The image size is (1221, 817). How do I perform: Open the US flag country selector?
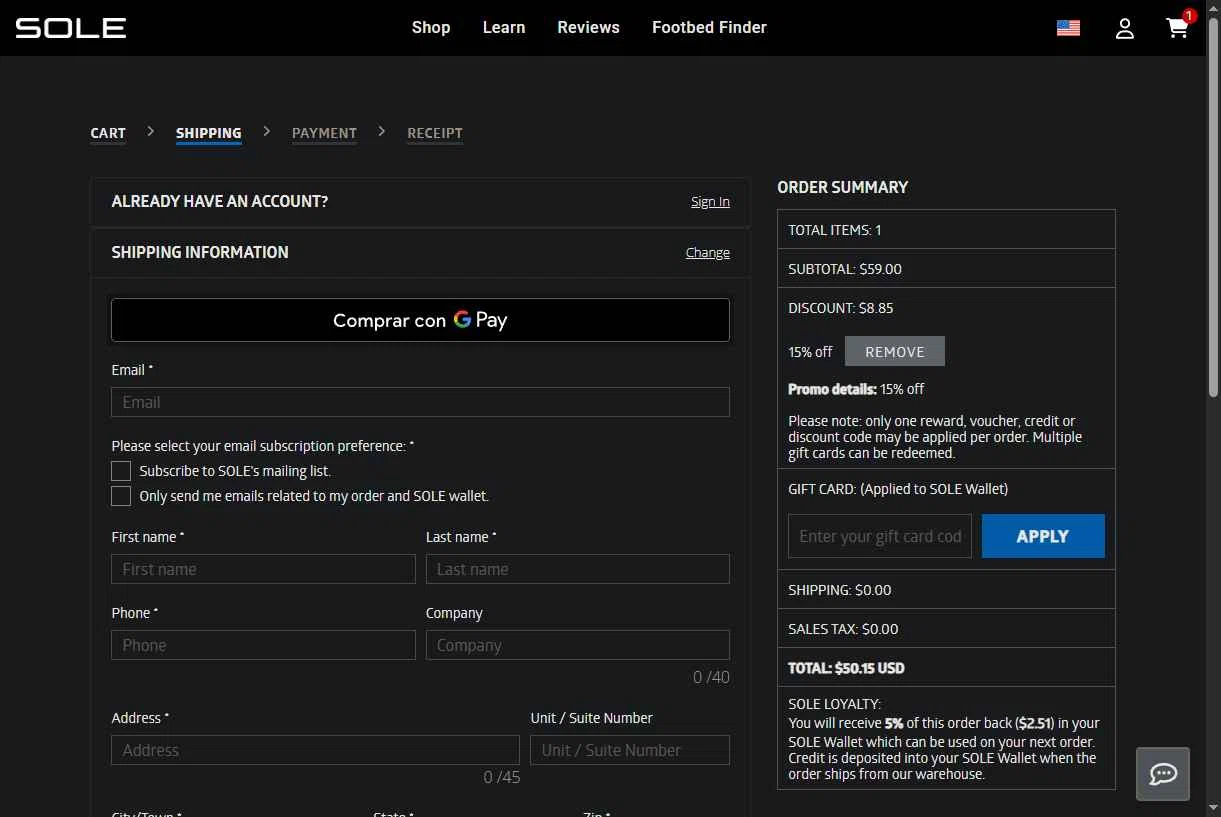1068,28
